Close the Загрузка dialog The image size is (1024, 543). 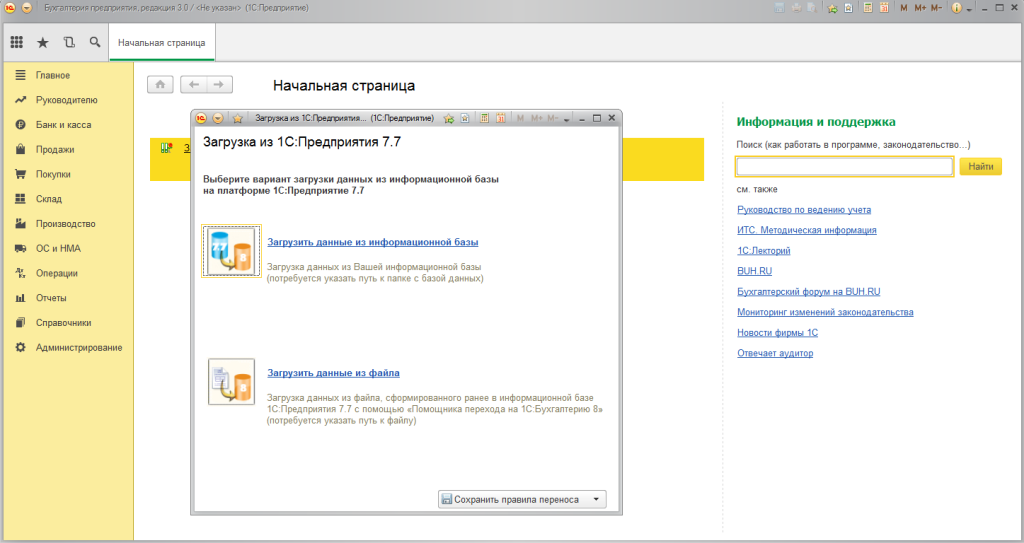click(x=612, y=118)
